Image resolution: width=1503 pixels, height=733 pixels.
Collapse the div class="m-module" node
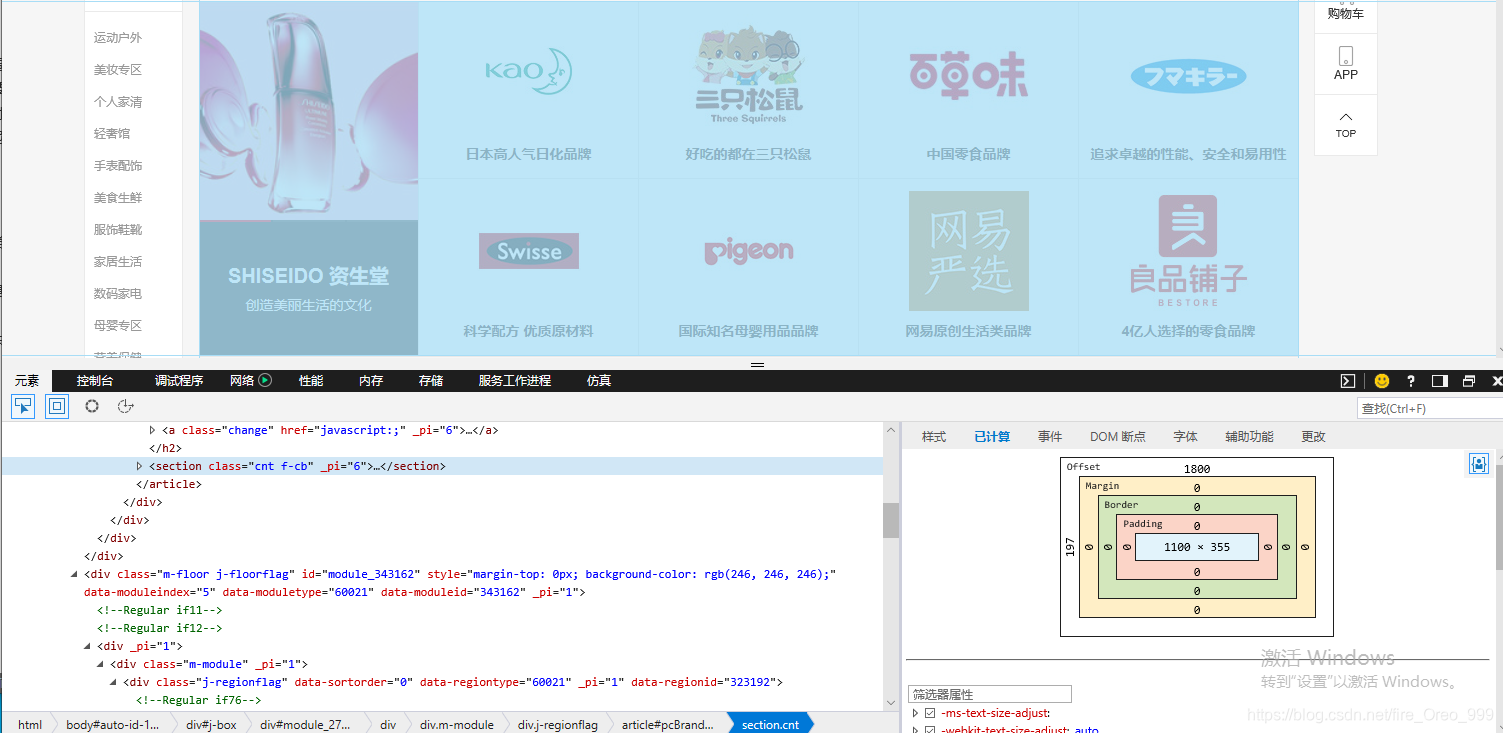point(100,664)
